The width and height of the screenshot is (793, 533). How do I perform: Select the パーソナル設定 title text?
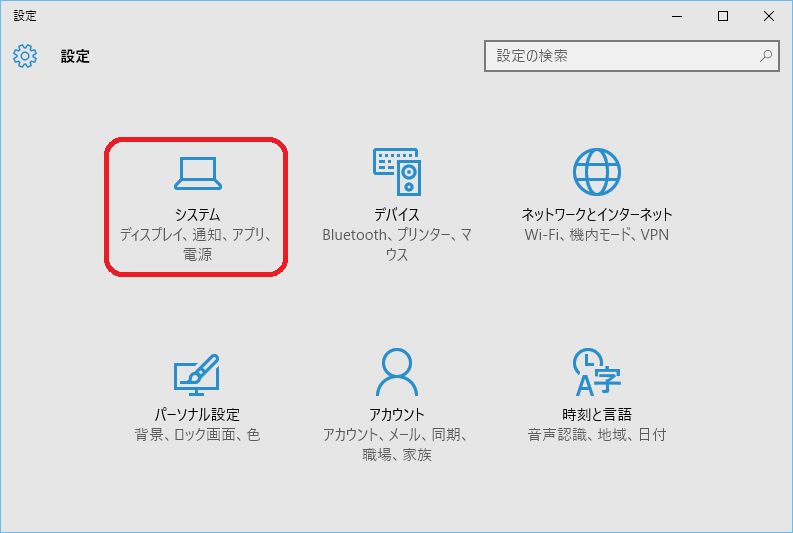tap(197, 415)
